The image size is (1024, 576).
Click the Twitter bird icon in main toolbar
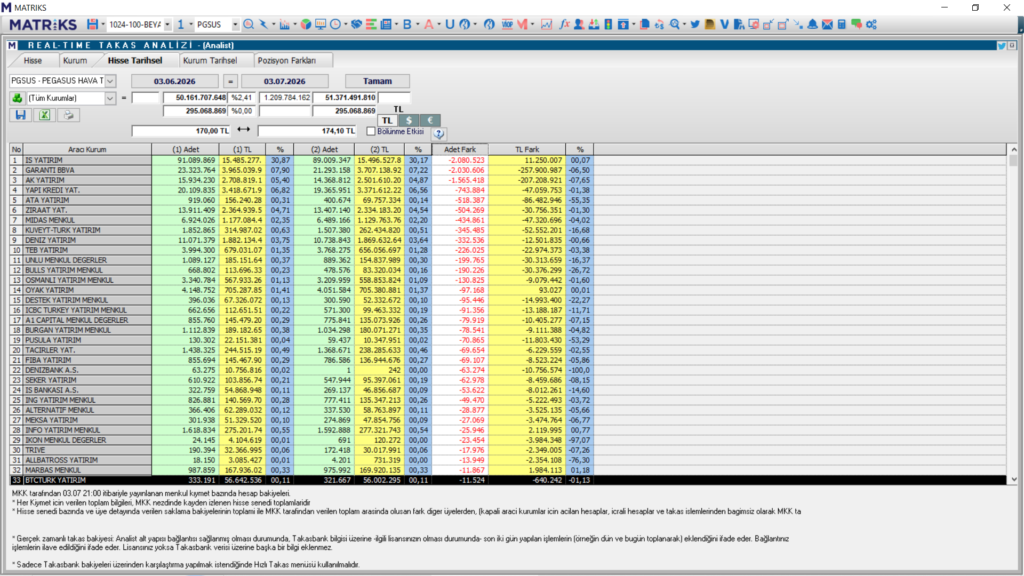[695, 24]
